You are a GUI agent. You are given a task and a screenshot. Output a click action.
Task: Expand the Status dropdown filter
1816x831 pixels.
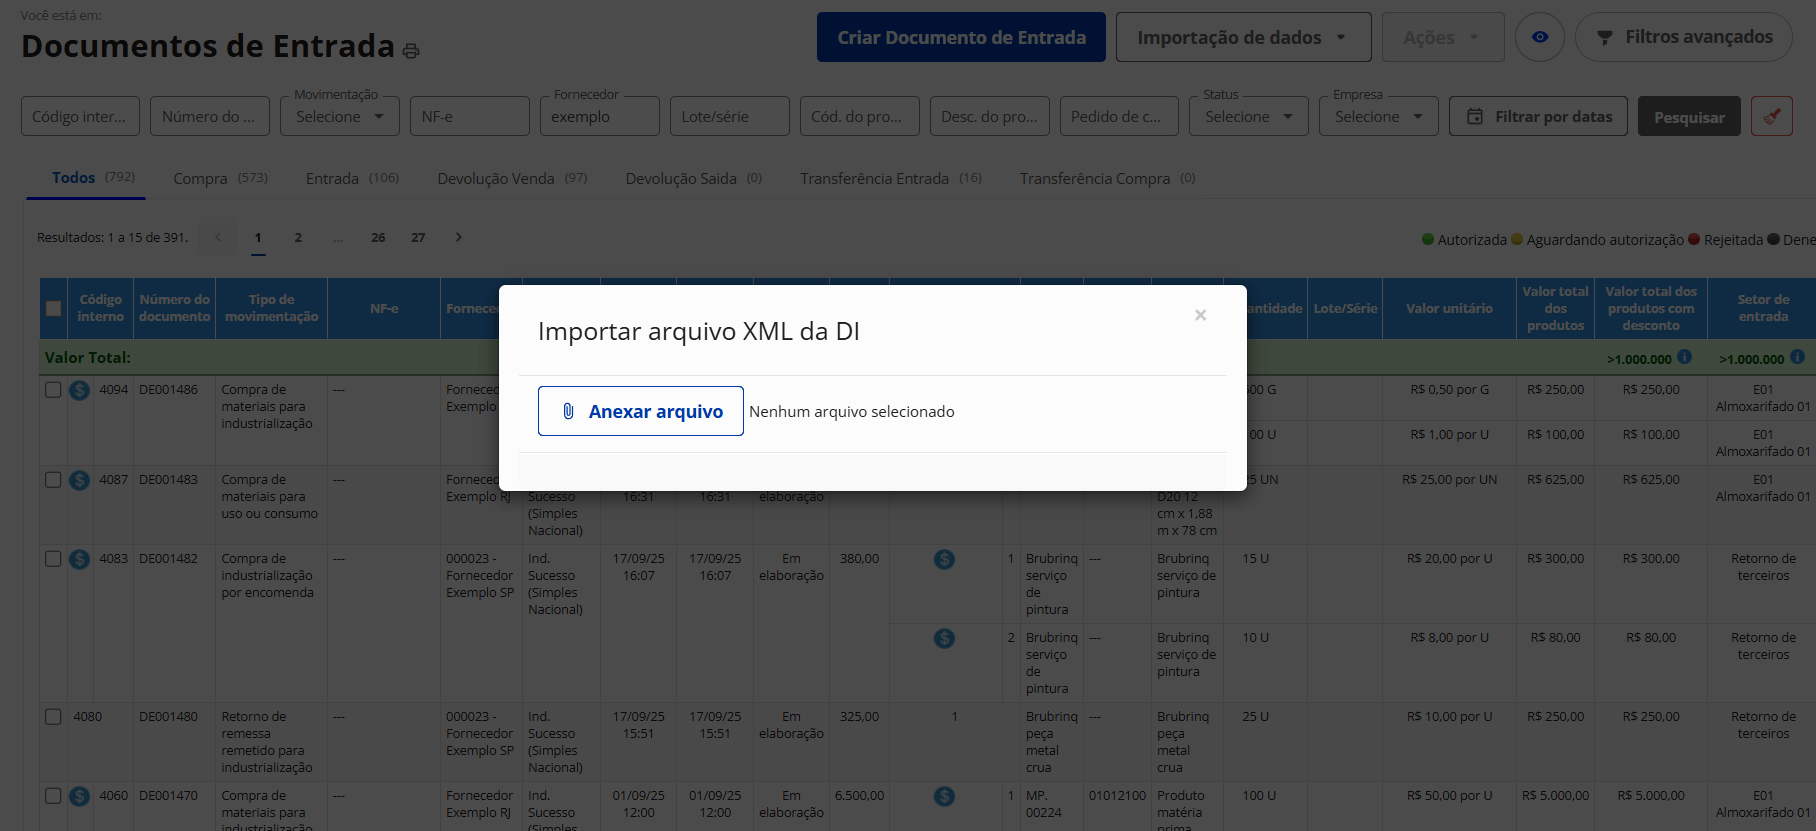click(x=1248, y=116)
